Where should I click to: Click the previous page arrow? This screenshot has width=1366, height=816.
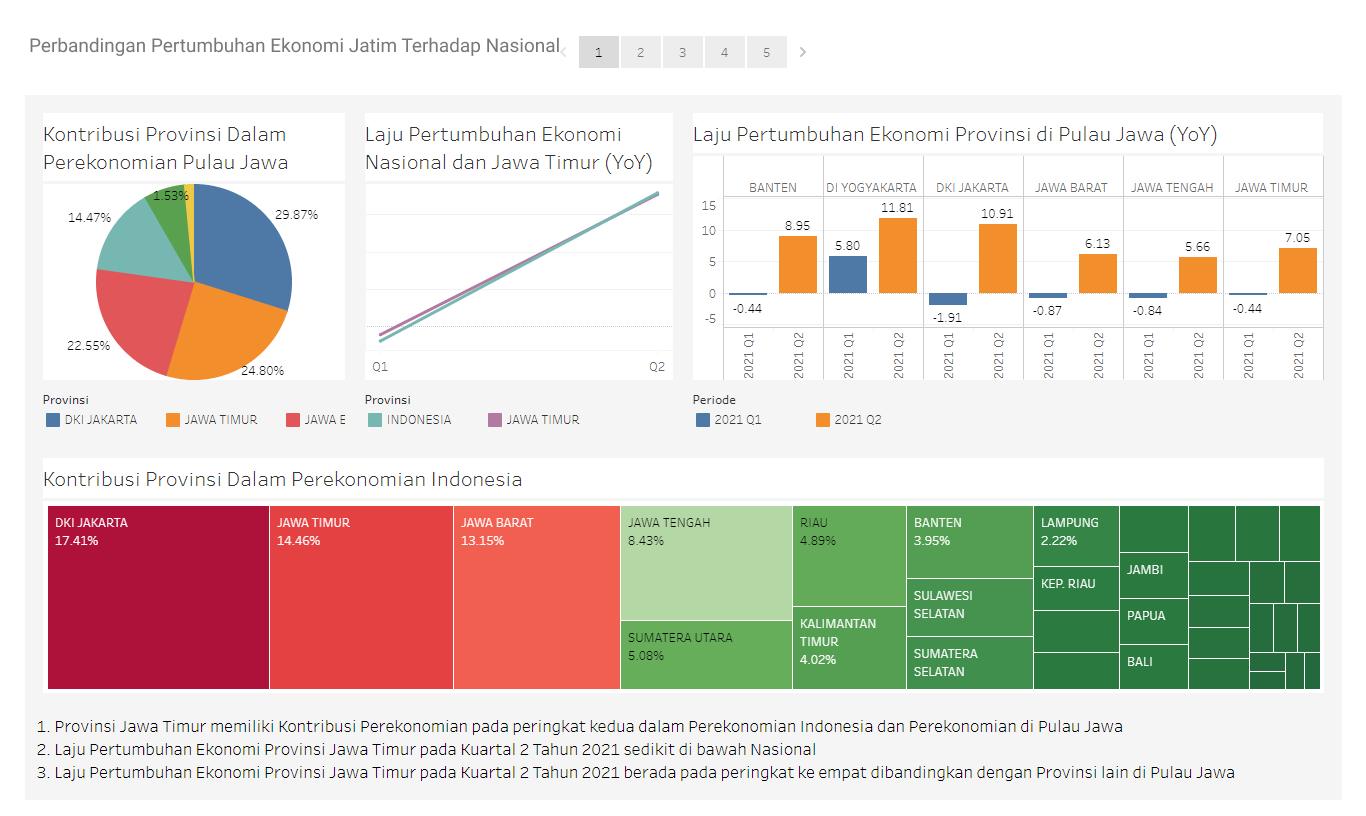tap(563, 52)
